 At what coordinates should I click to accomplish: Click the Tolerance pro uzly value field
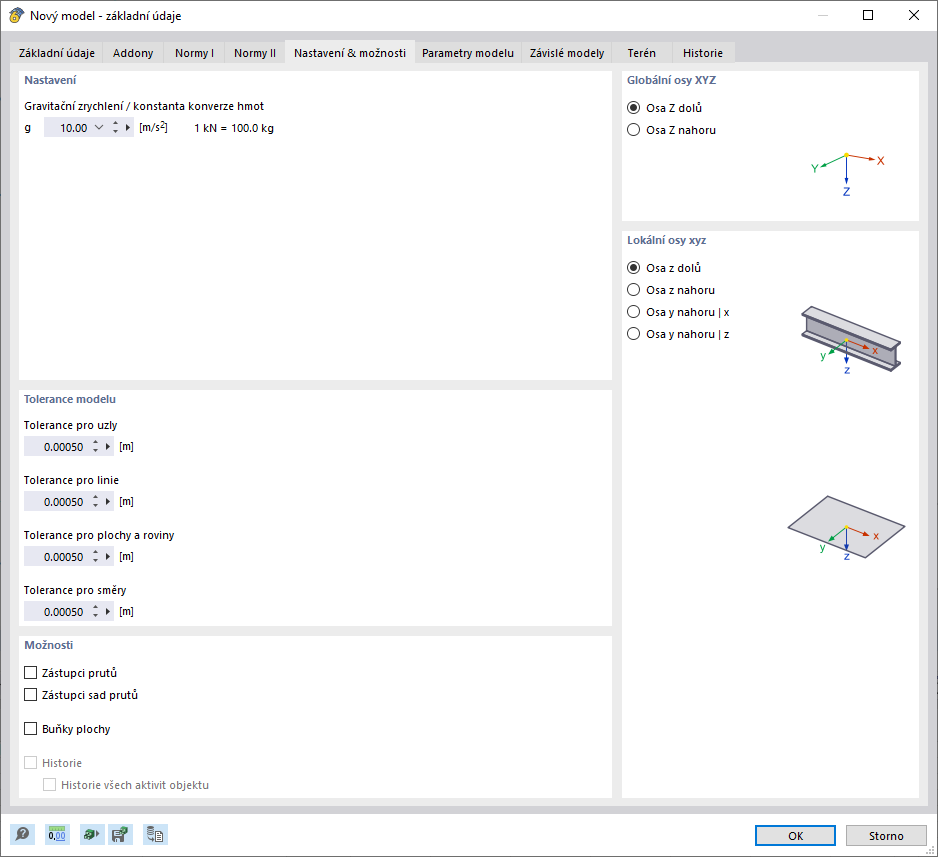point(57,447)
